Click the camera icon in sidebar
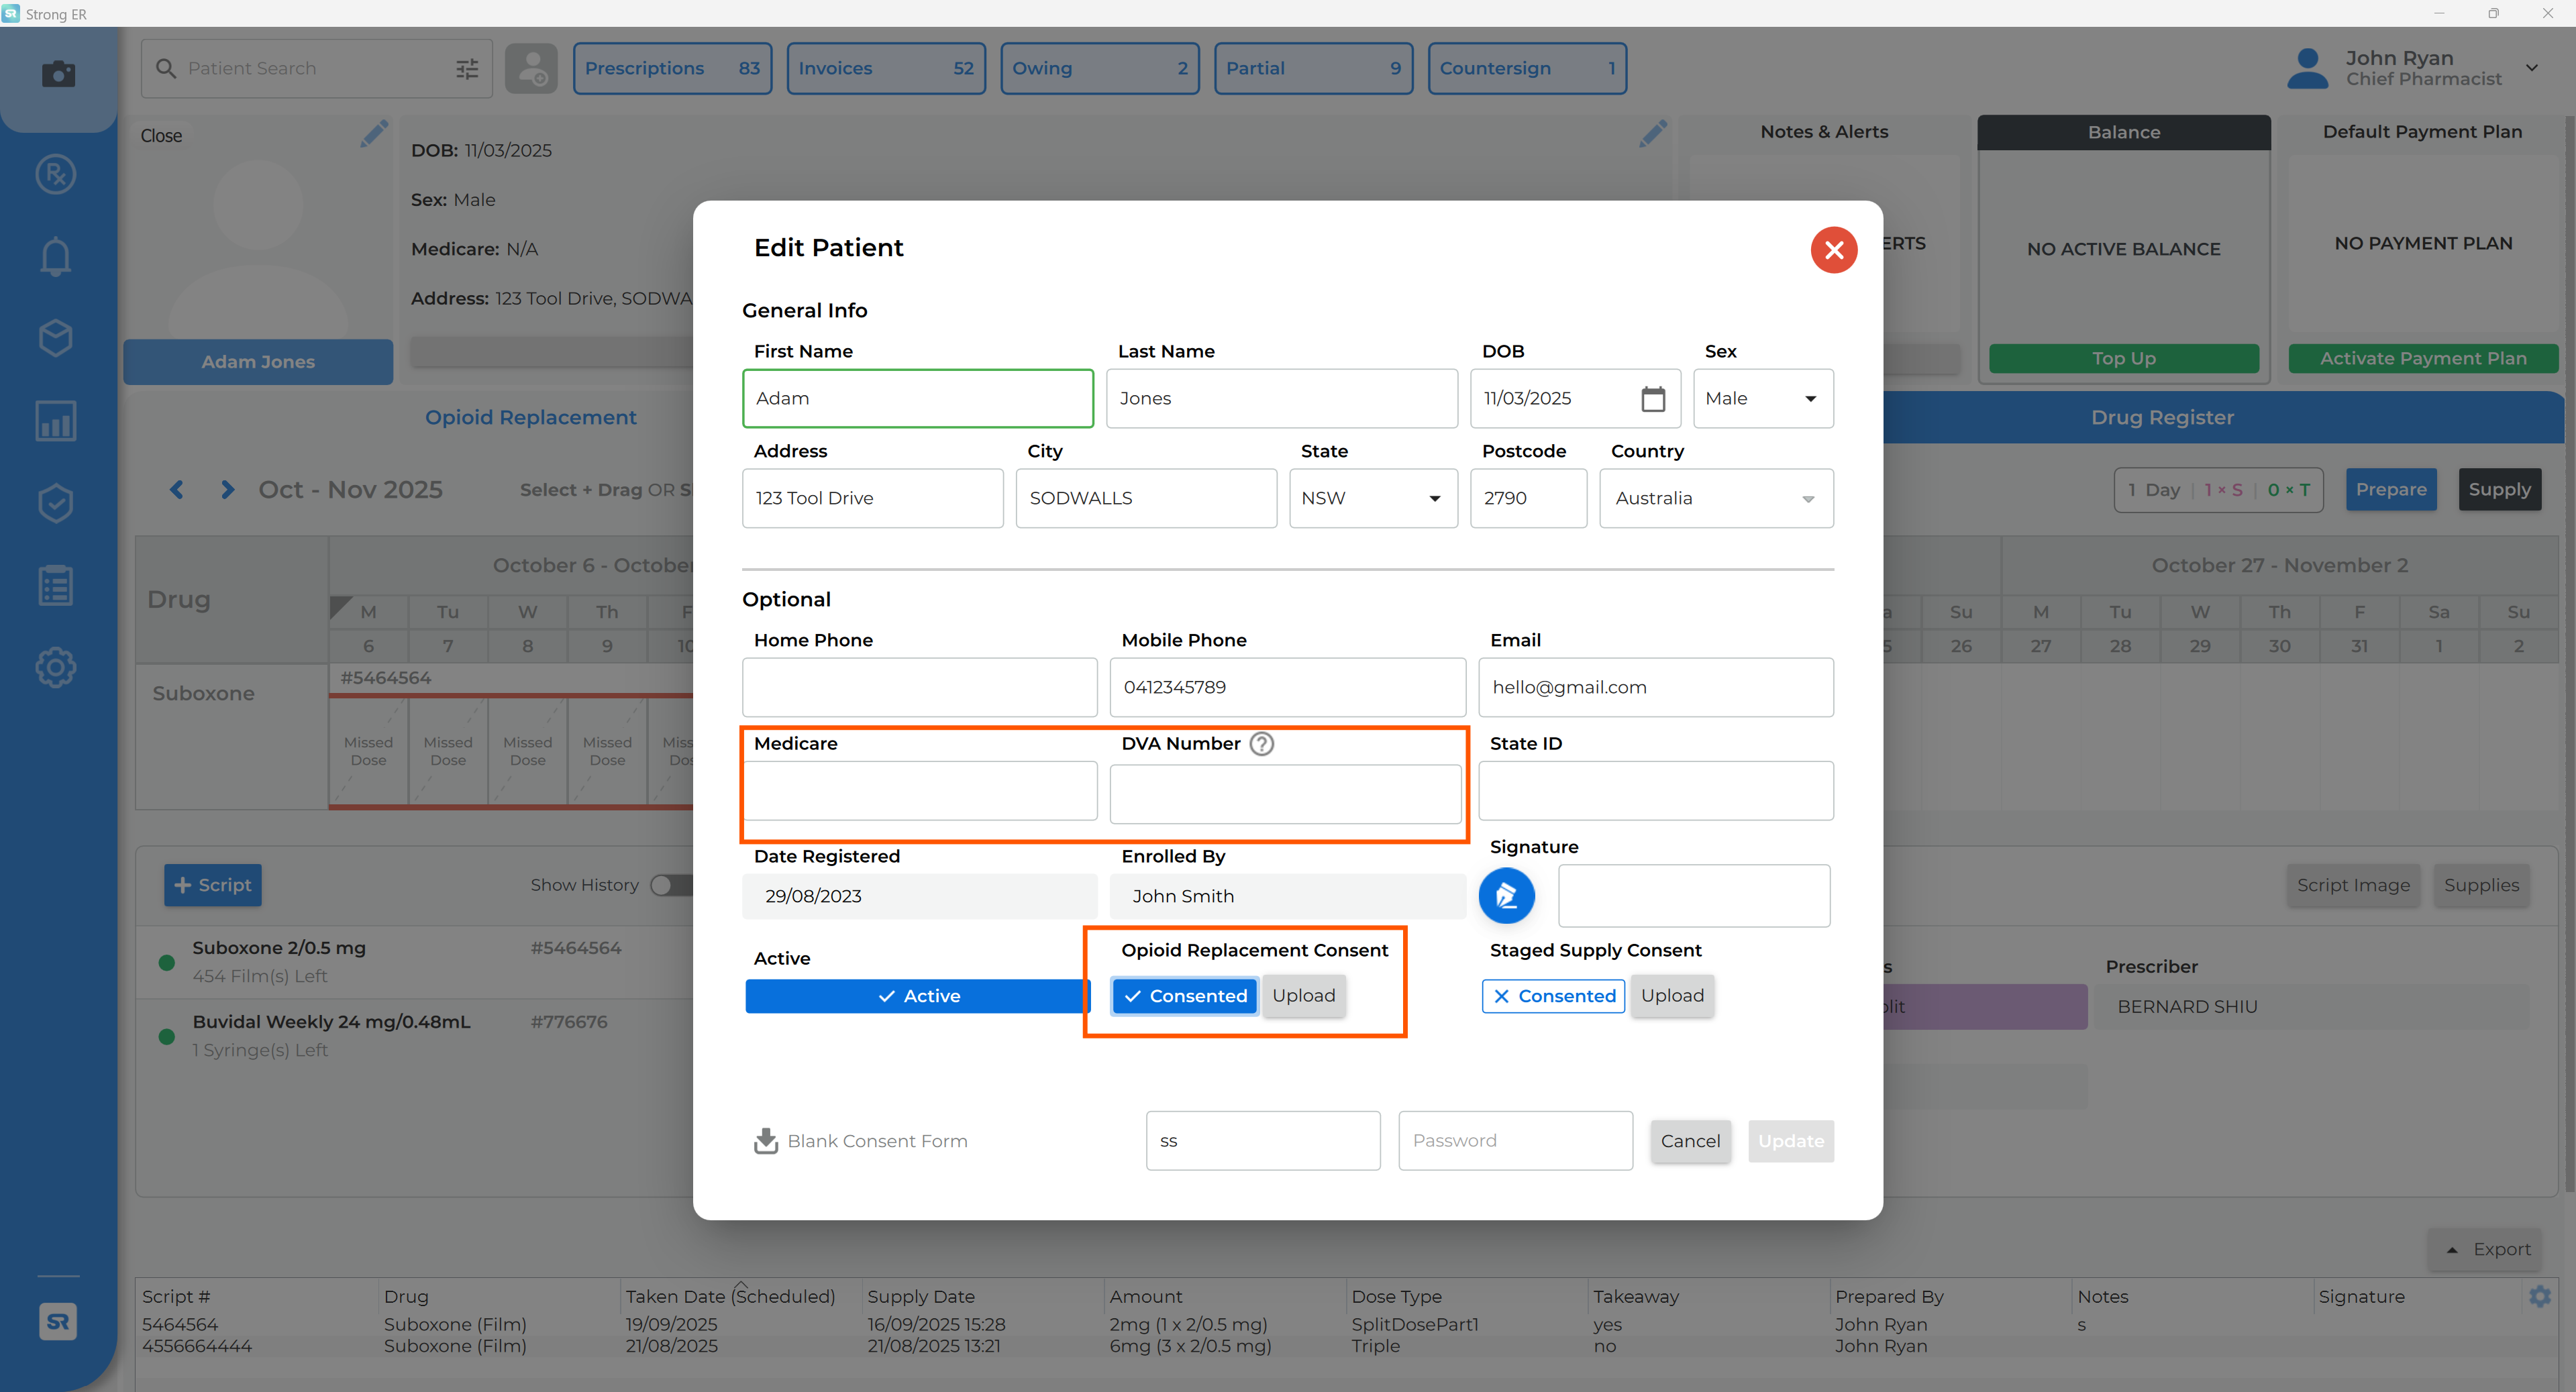 coord(58,74)
